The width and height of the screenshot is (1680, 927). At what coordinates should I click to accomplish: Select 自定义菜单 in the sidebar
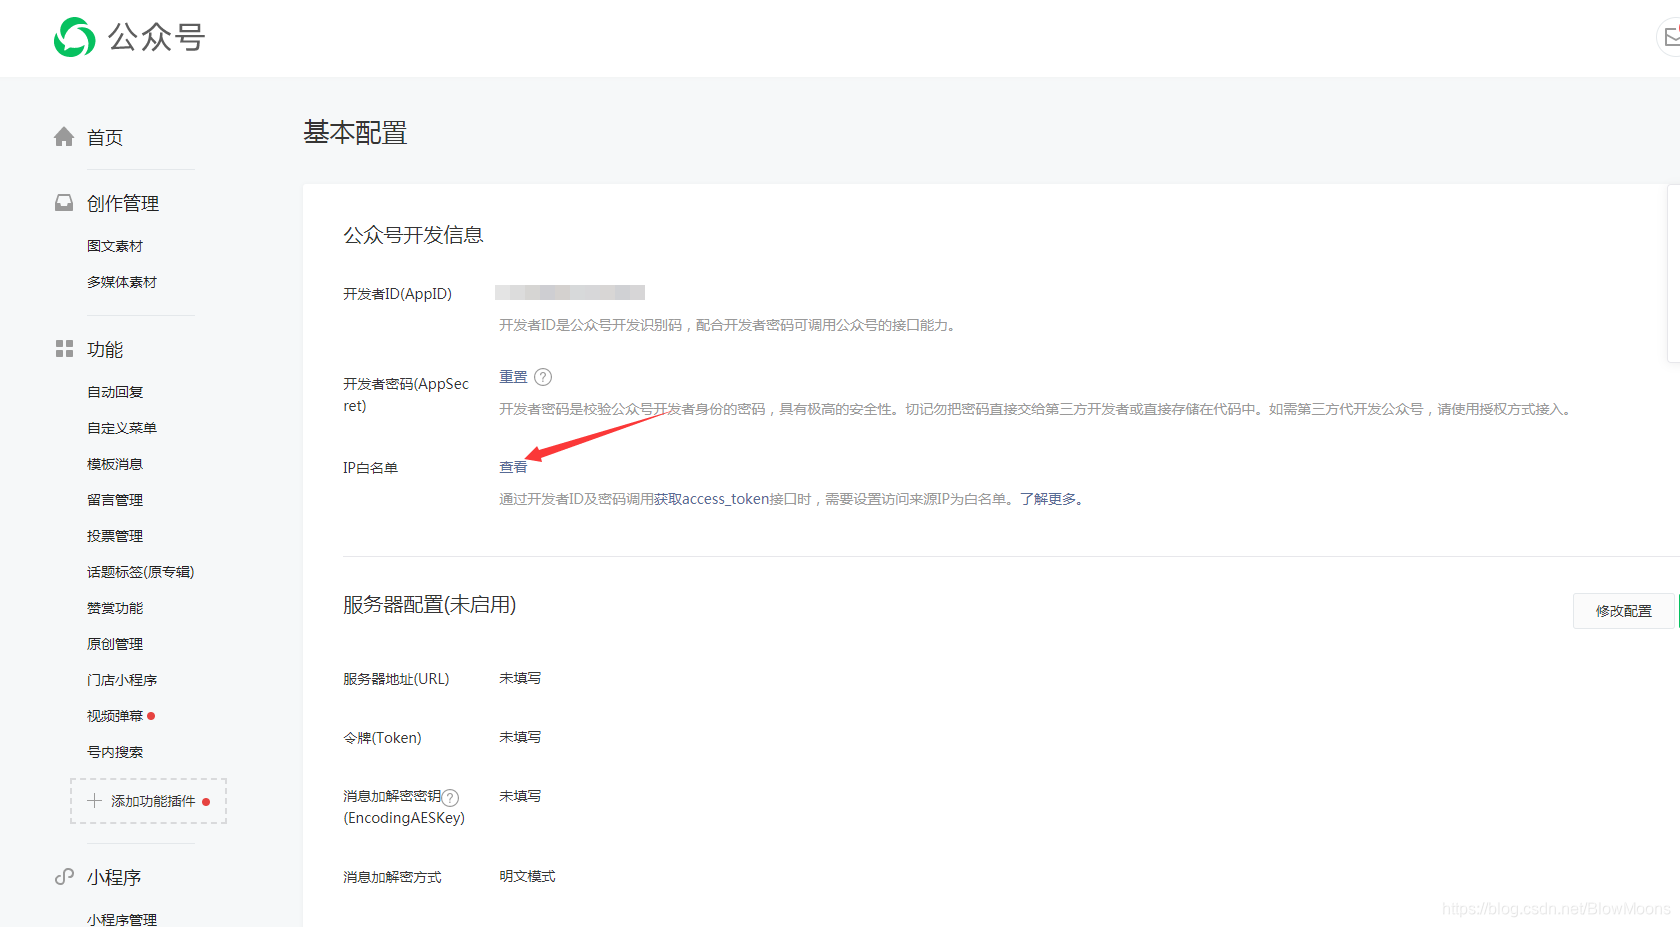coord(122,428)
